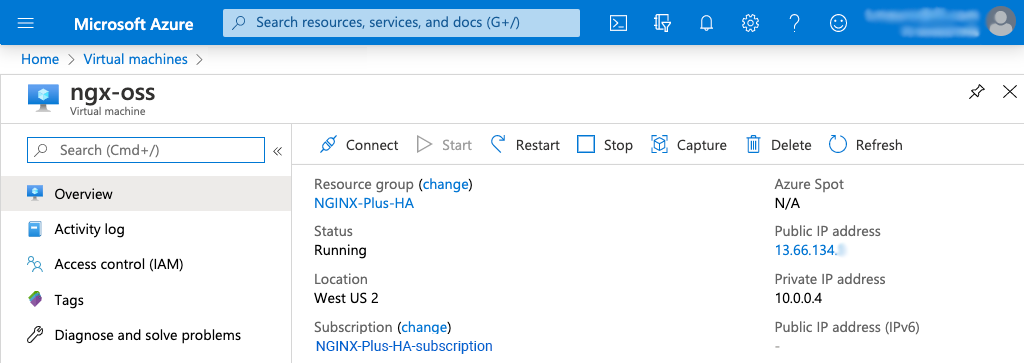Image resolution: width=1024 pixels, height=363 pixels.
Task: Click the Activity log book icon
Action: 35,229
